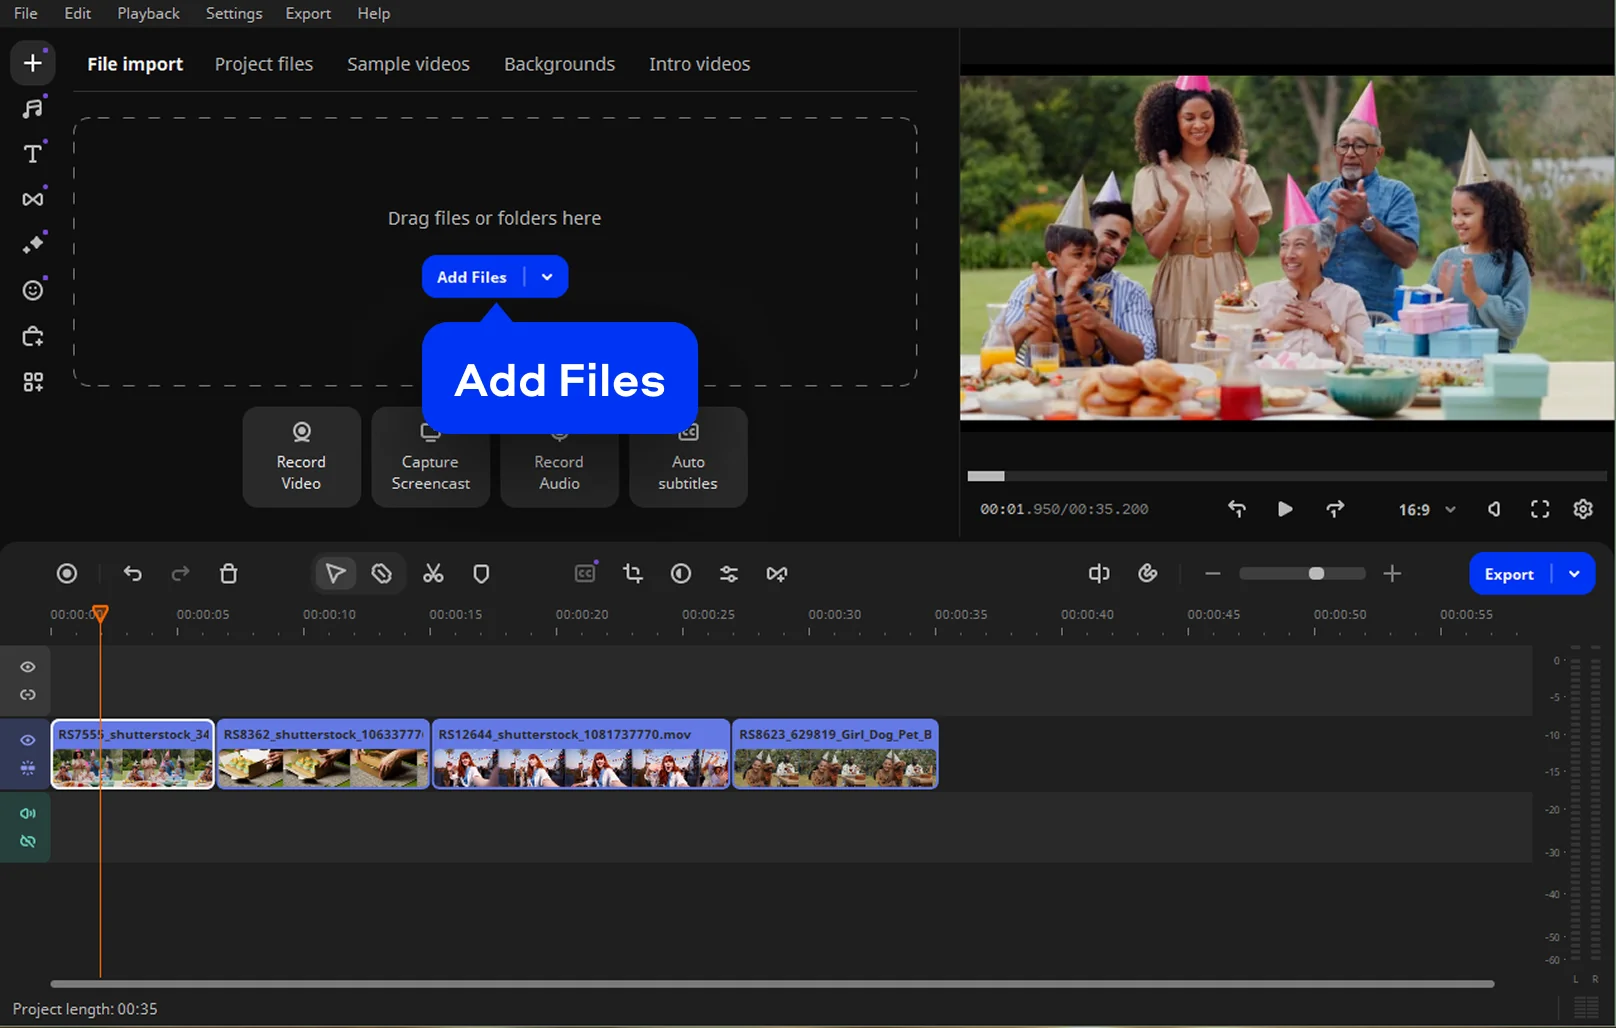
Task: Open the Stickers smiley icon
Action: tap(33, 290)
